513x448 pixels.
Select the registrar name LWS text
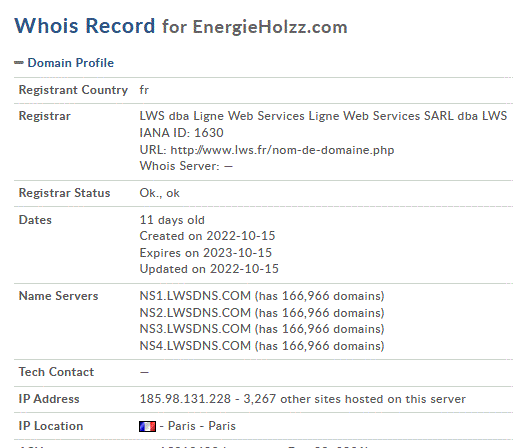coord(323,116)
